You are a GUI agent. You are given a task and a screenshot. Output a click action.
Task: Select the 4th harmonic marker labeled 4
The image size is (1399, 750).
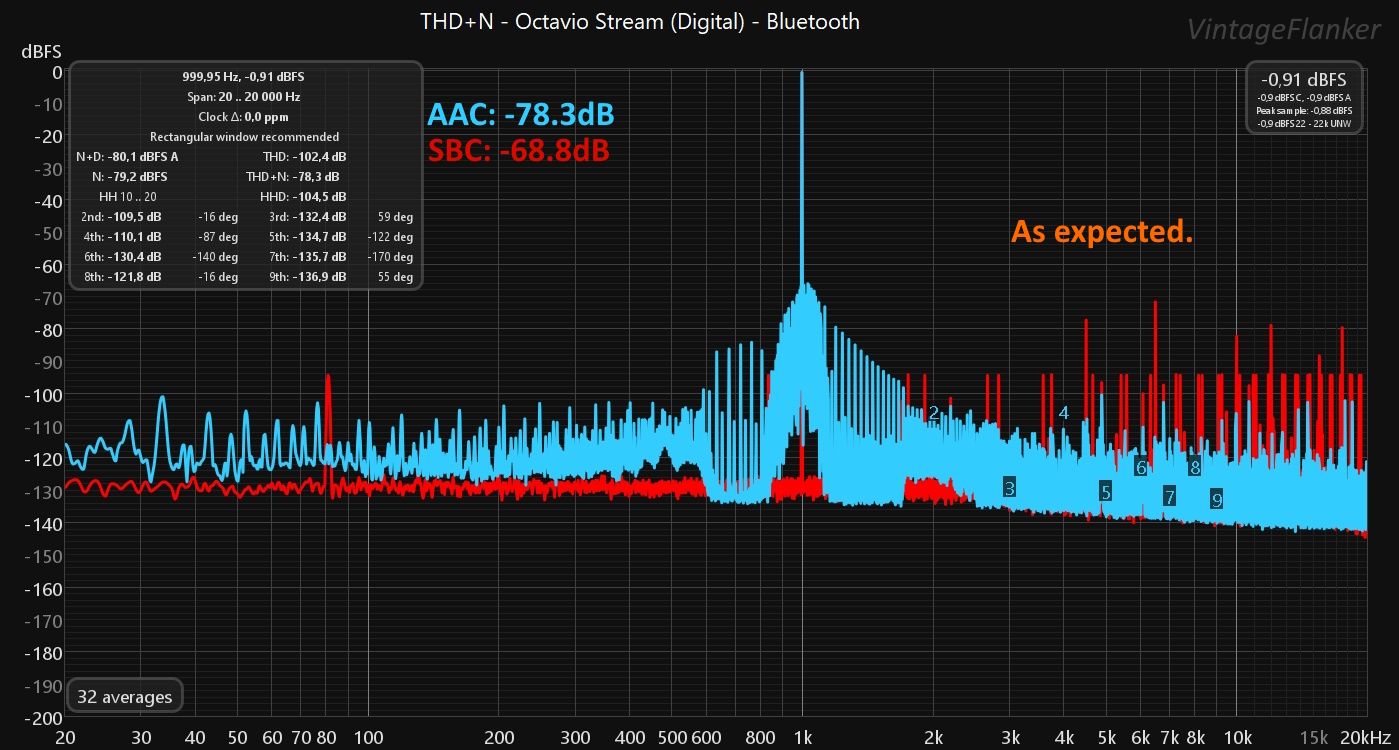coord(1064,413)
